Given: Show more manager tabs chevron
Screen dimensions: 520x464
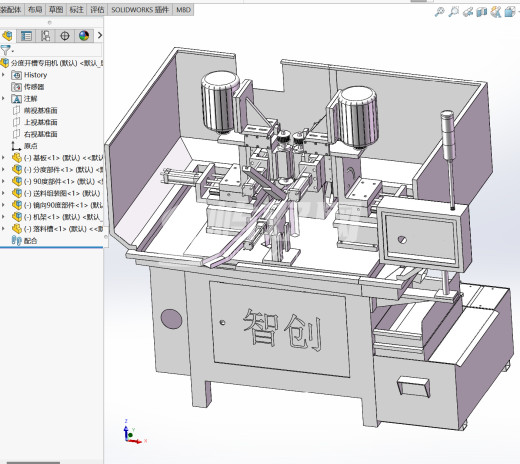Looking at the screenshot, I should (99, 35).
